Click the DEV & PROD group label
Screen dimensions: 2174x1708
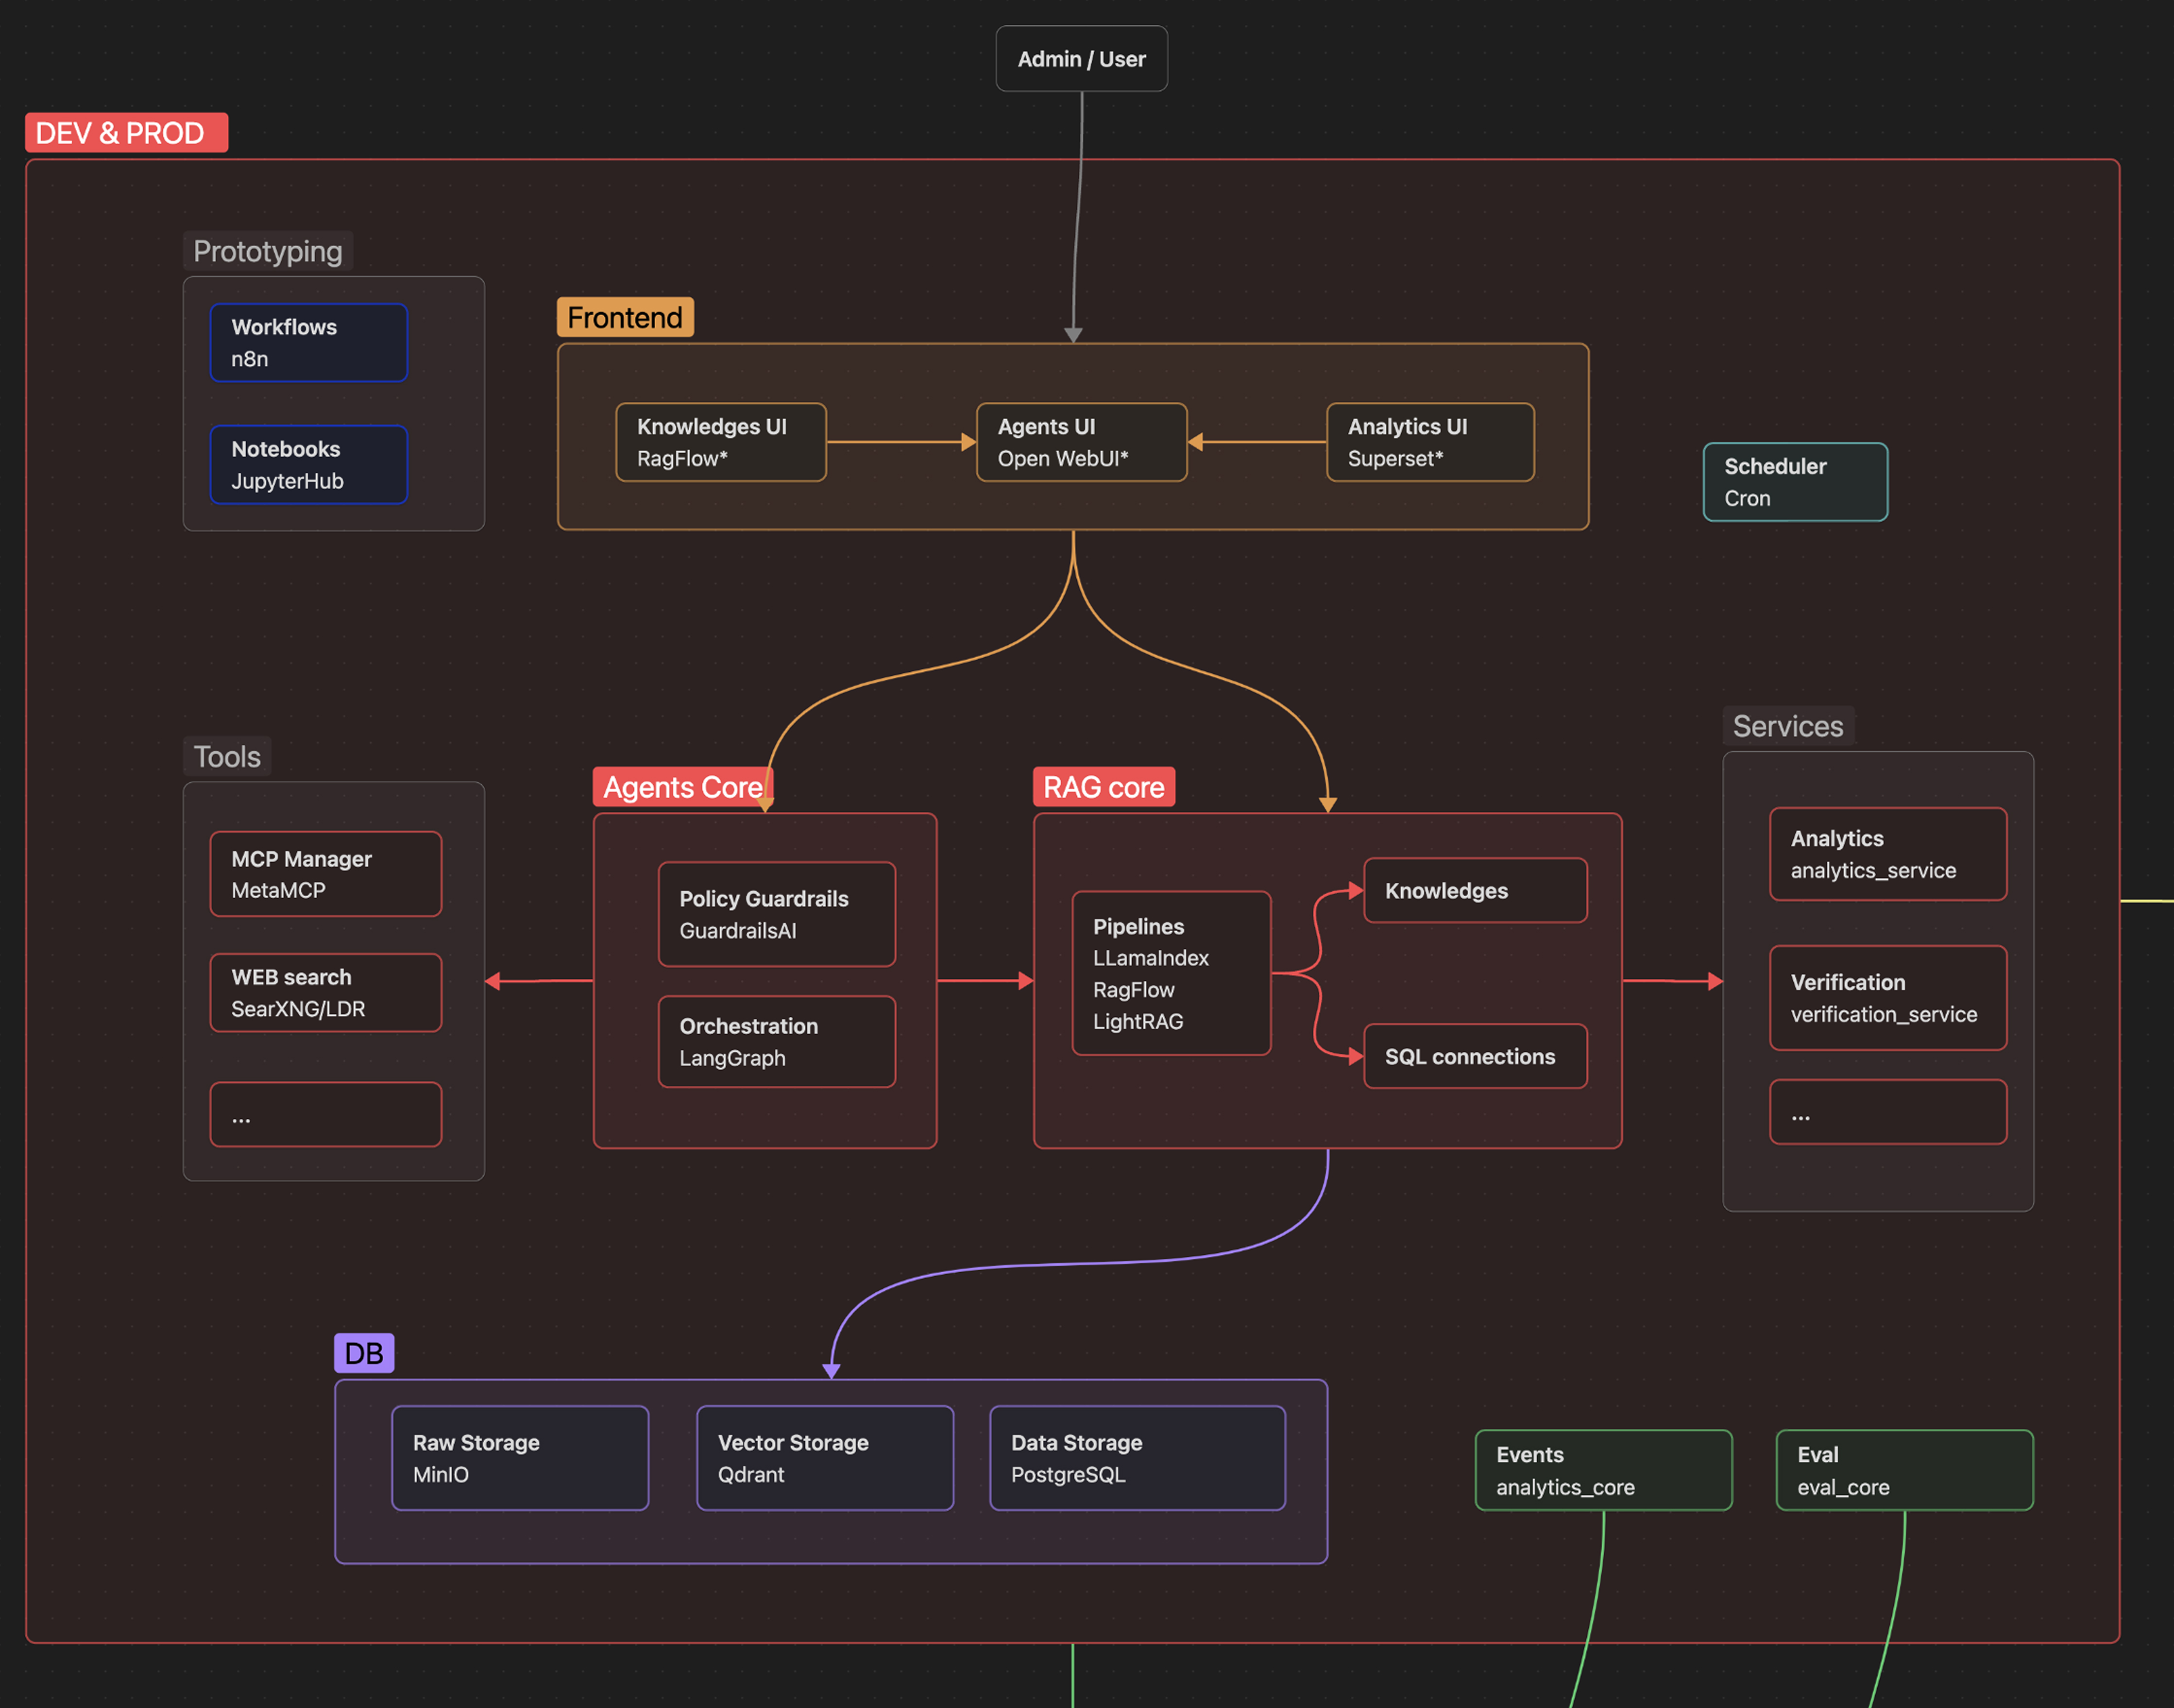pos(126,133)
